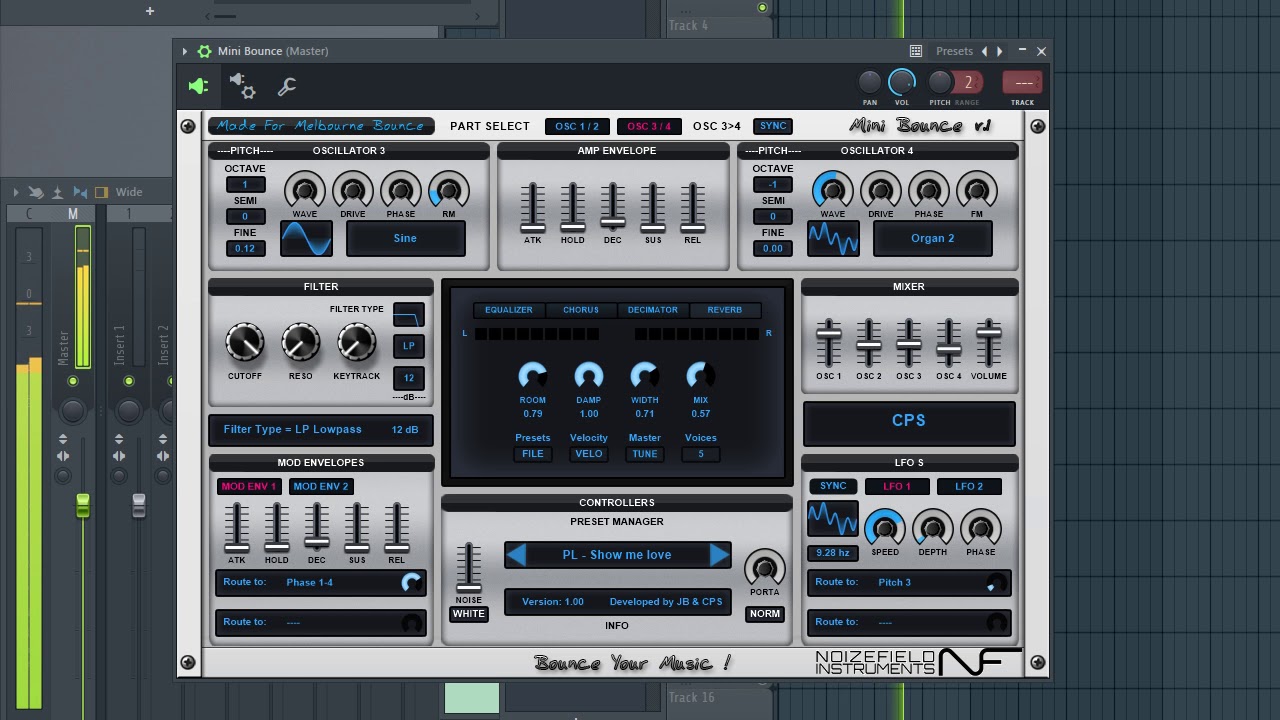
Task: Open the Sine waveform name selector
Action: pos(405,238)
